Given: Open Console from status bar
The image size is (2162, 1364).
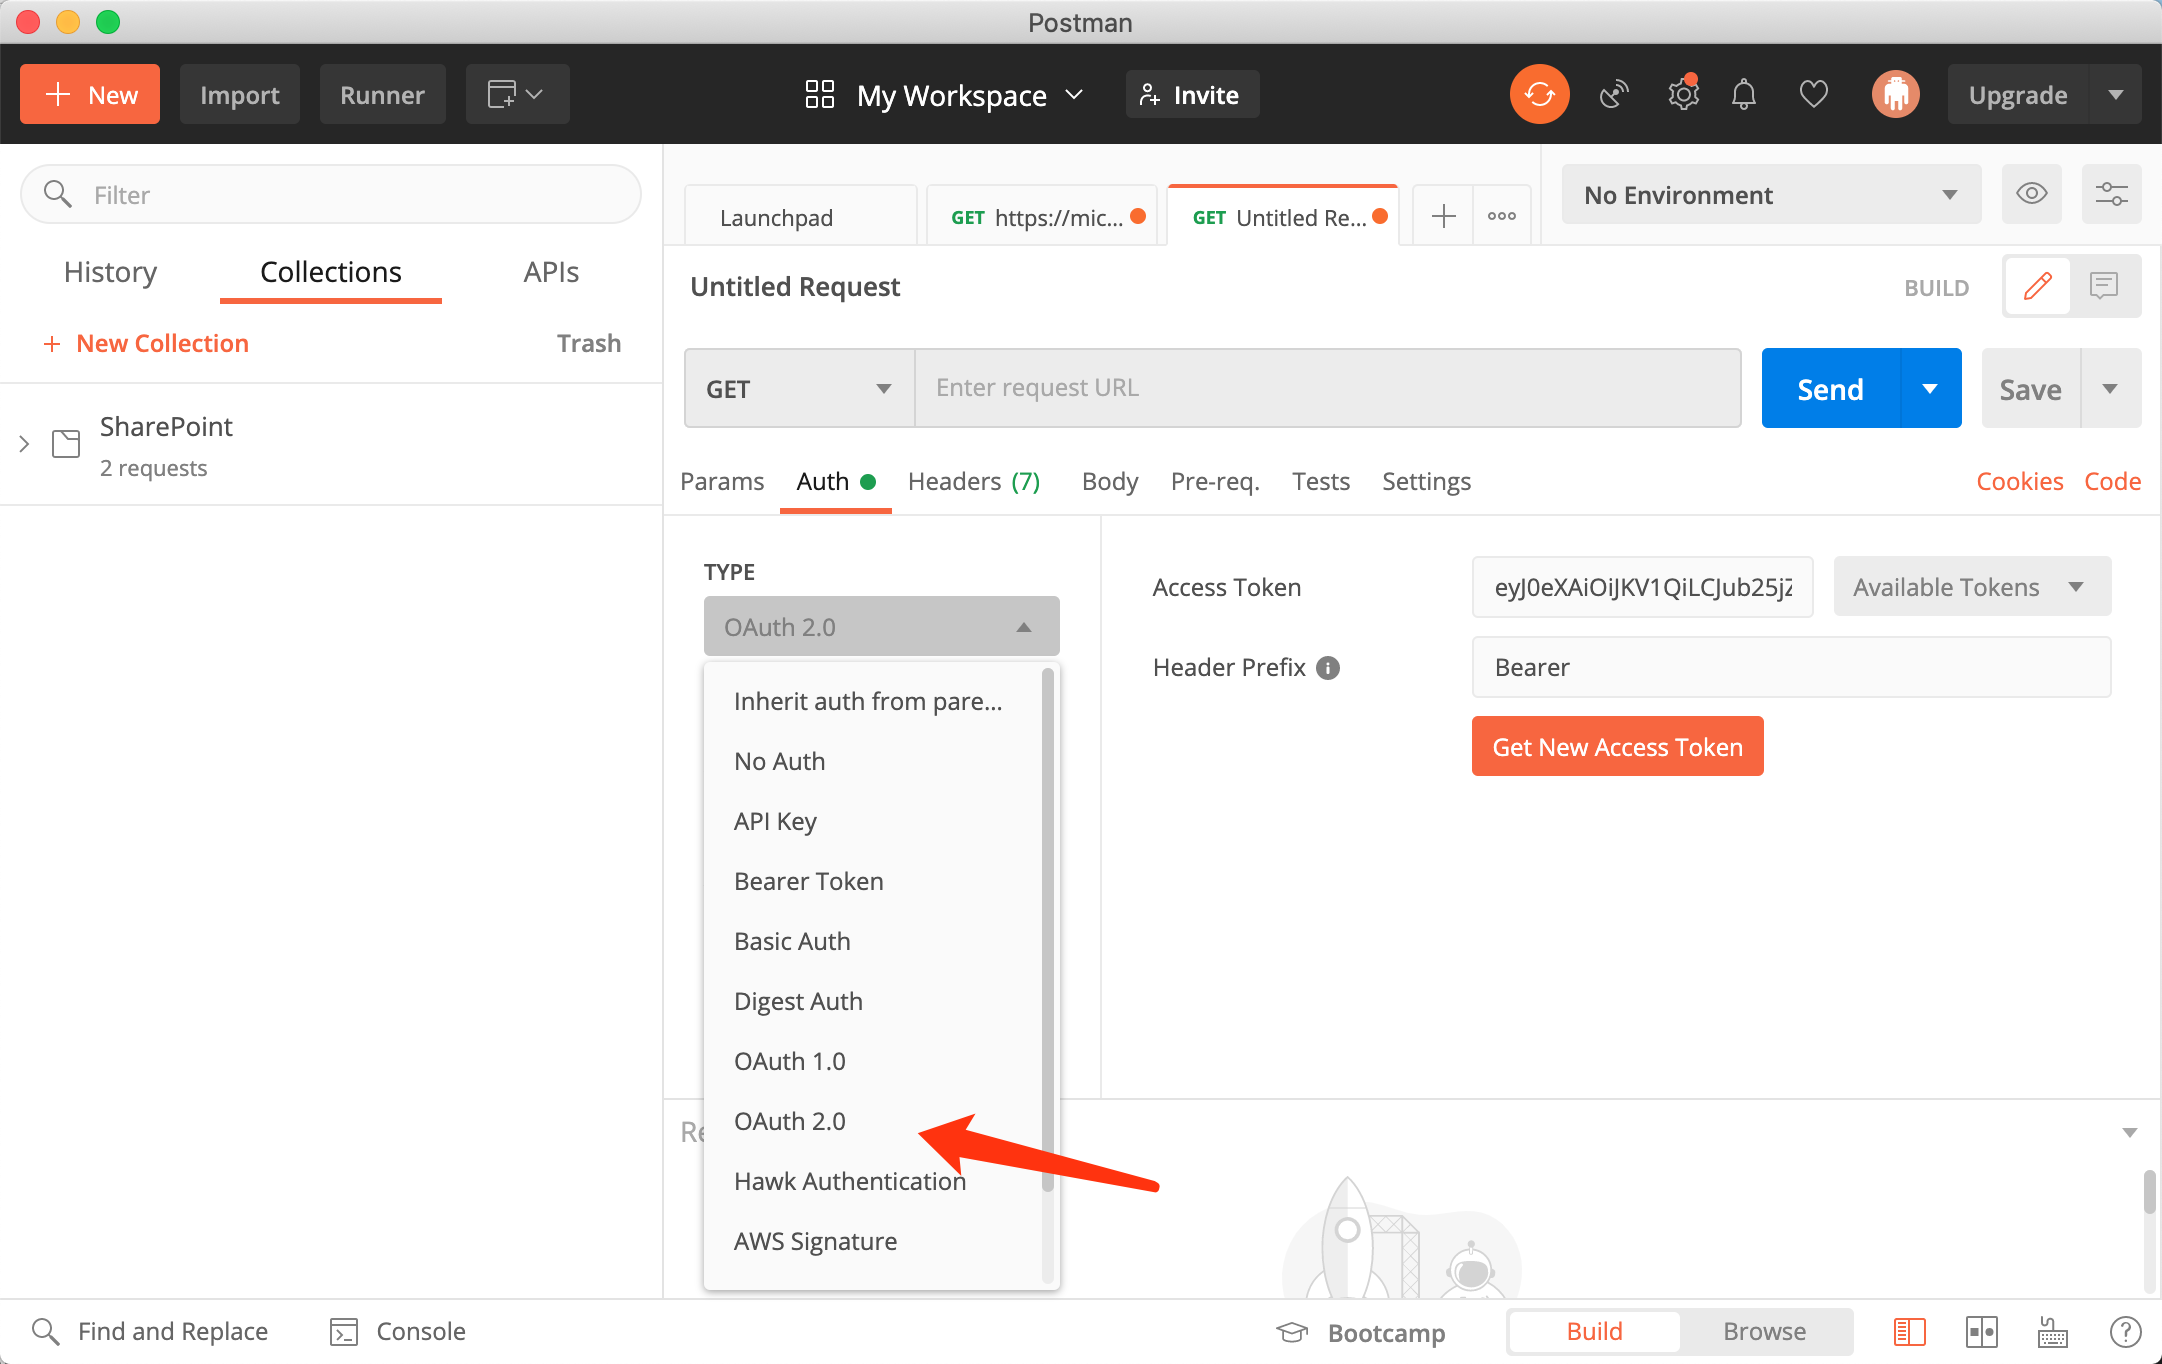Looking at the screenshot, I should click(398, 1332).
